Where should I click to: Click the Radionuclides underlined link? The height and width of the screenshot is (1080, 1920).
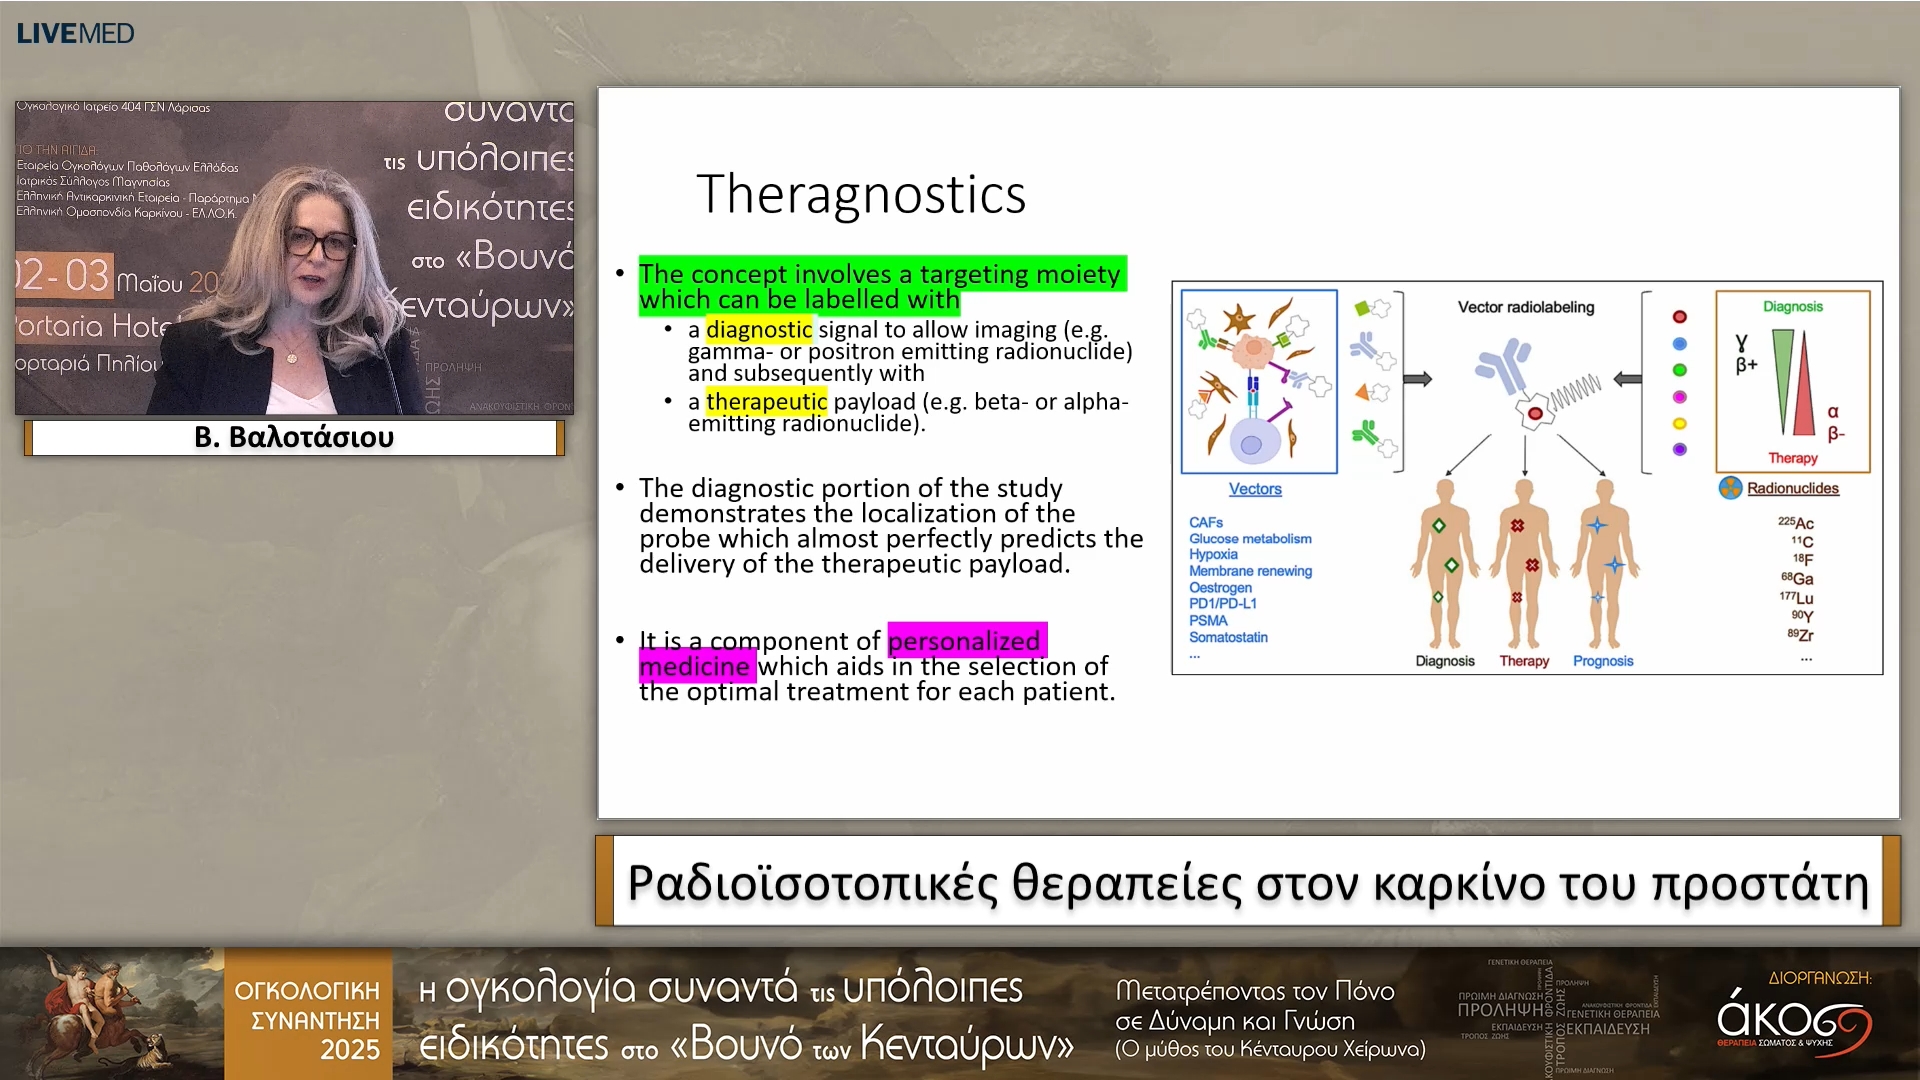click(1793, 488)
